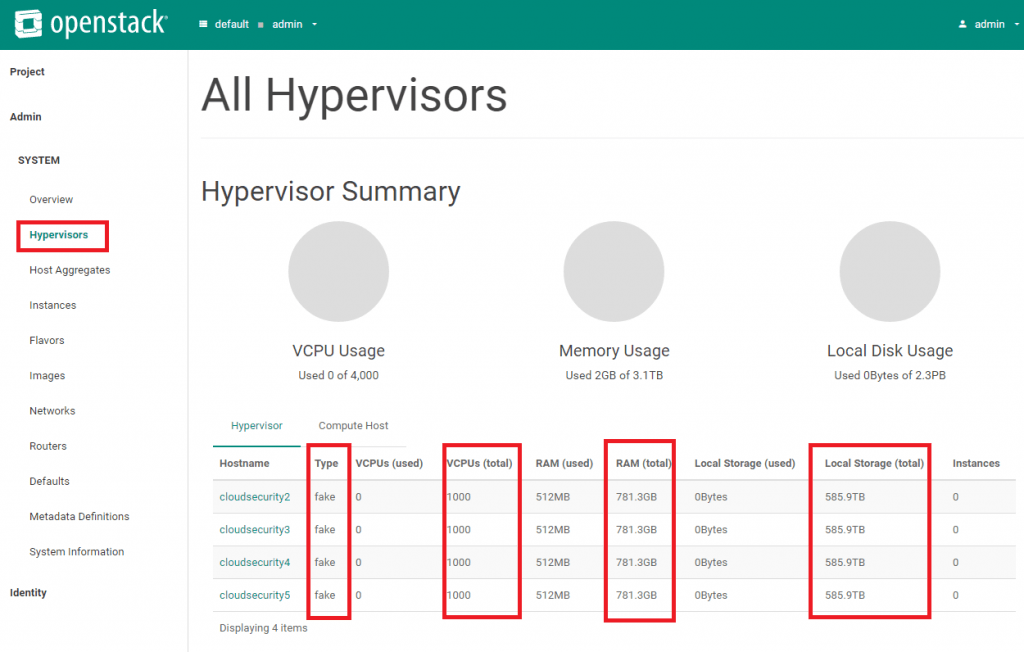
Task: Click the Local Storage (total) column header
Action: click(874, 463)
